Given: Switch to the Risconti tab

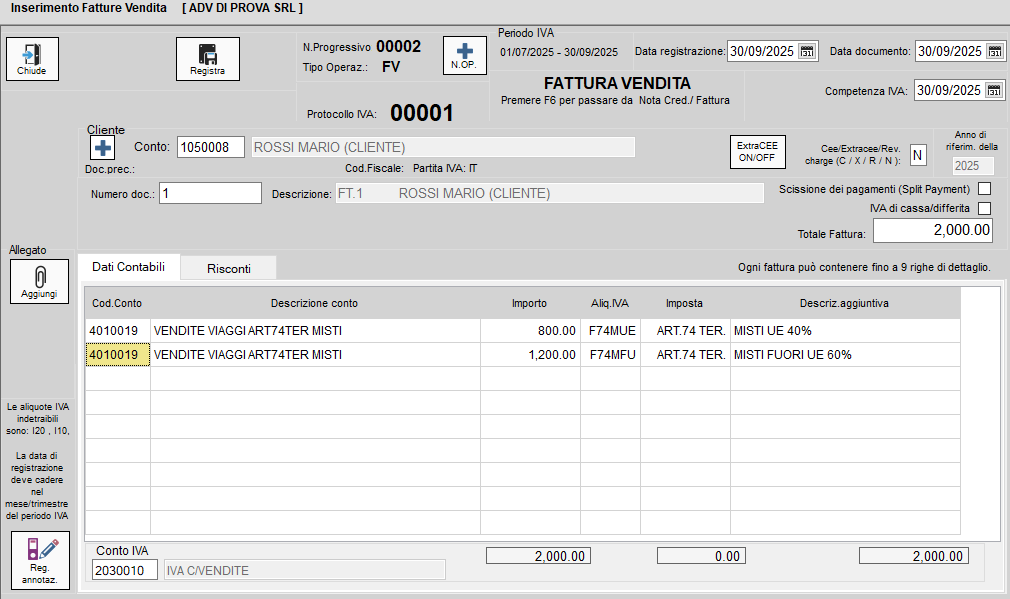Looking at the screenshot, I should pos(228,268).
